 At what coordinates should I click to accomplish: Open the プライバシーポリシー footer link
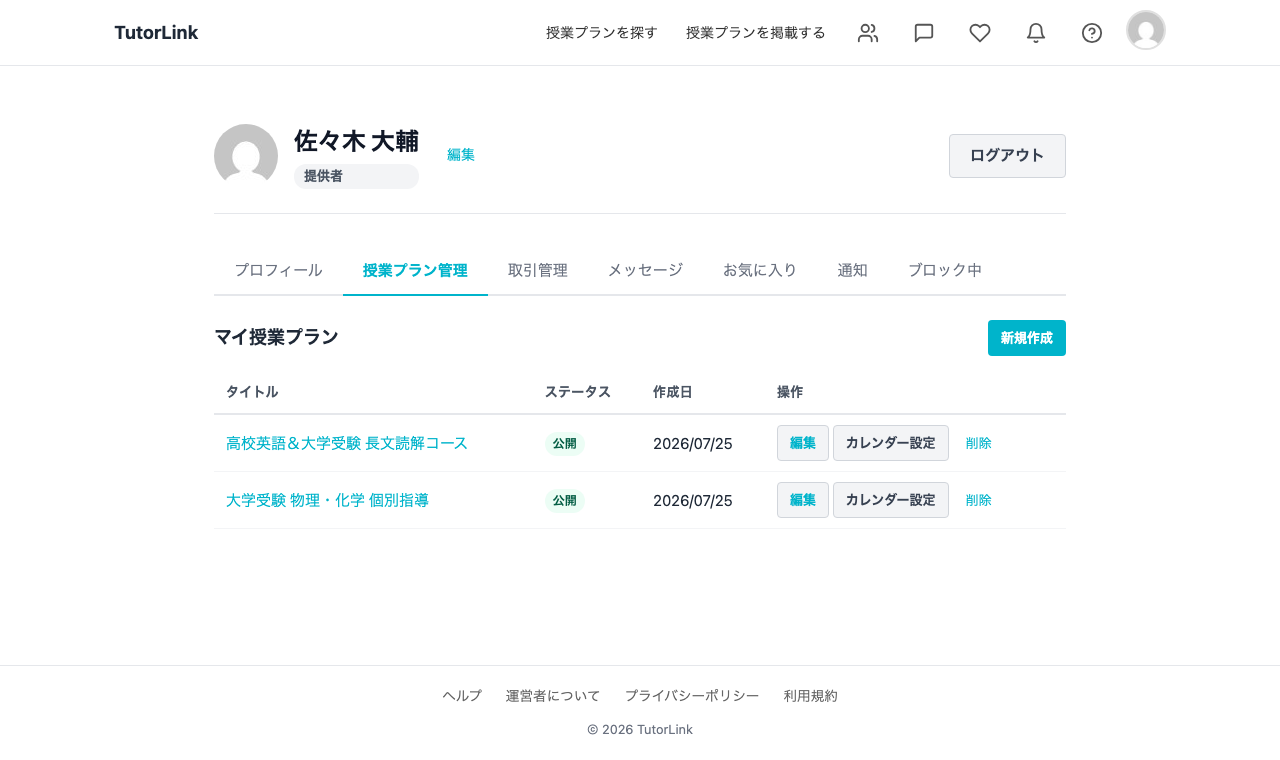pos(692,696)
